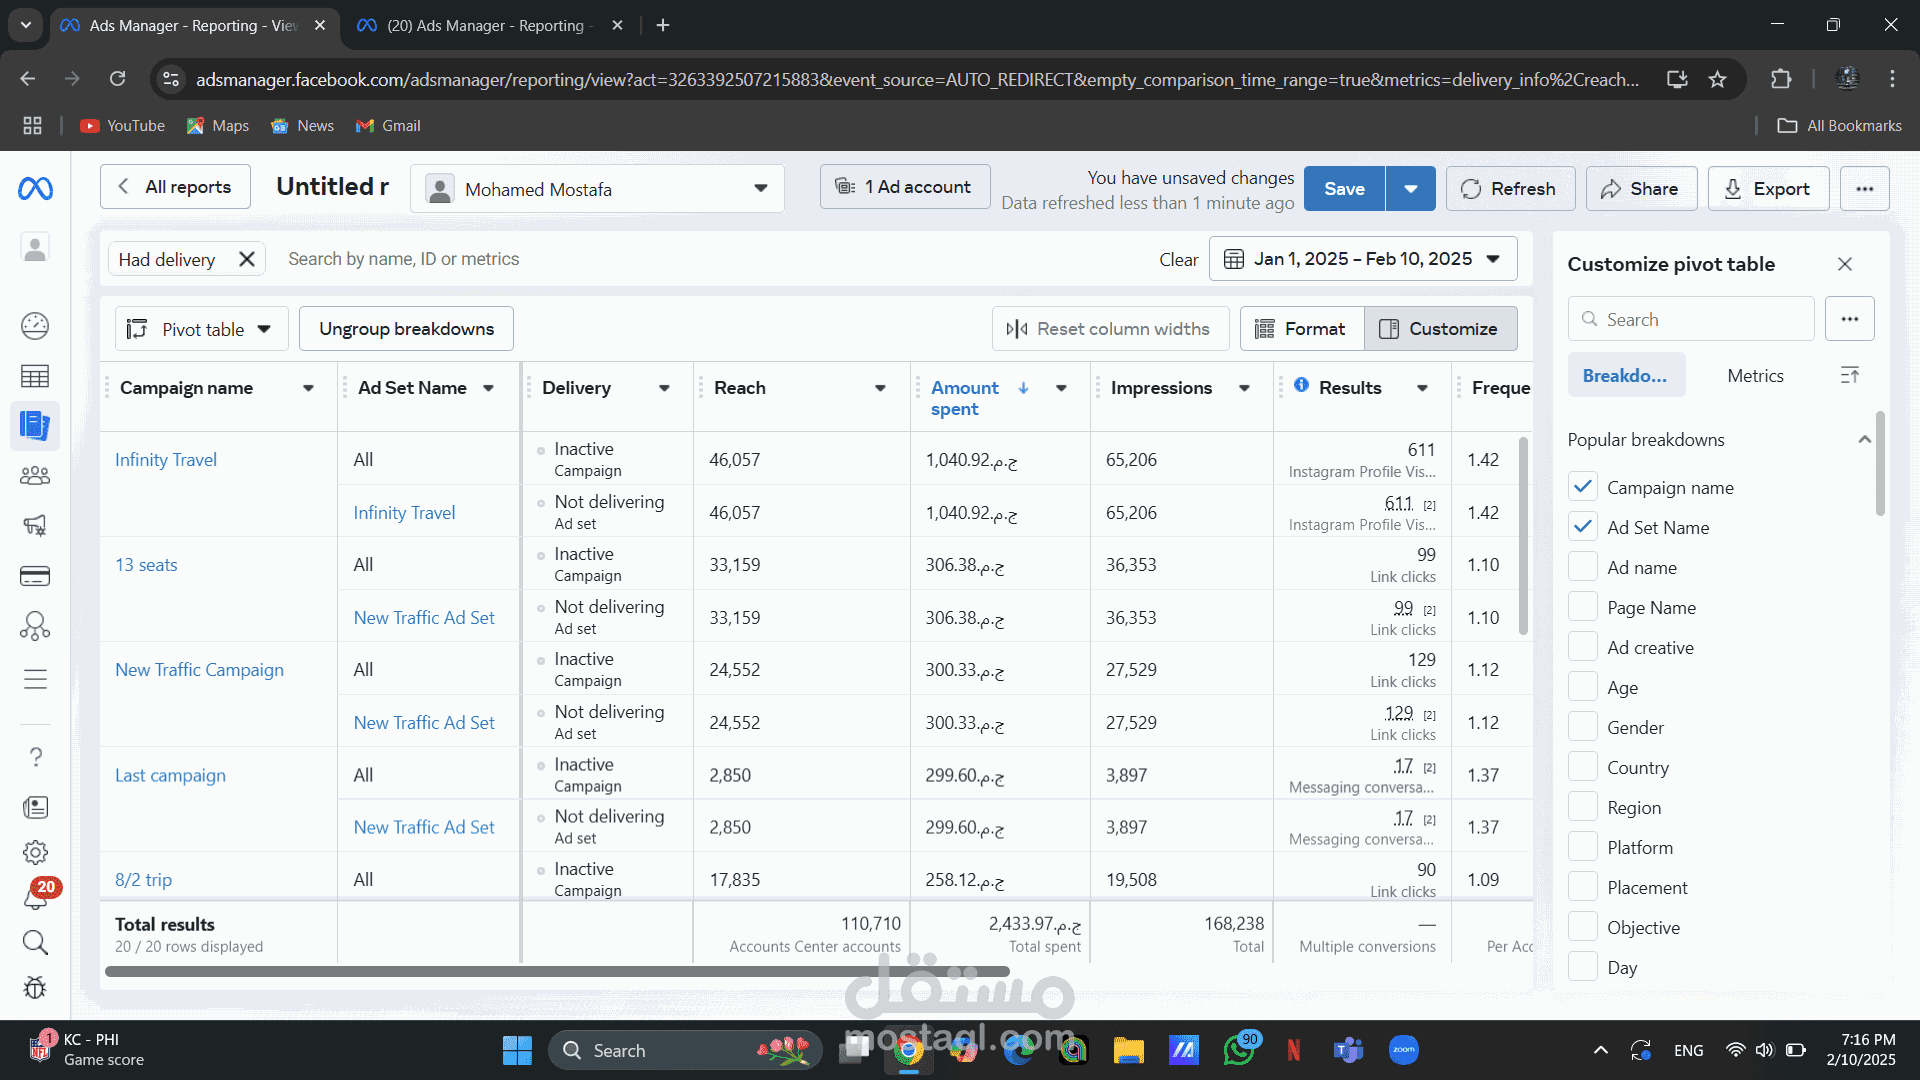Enable the Ad name breakdown checkbox
This screenshot has height=1080, width=1920.
point(1582,567)
